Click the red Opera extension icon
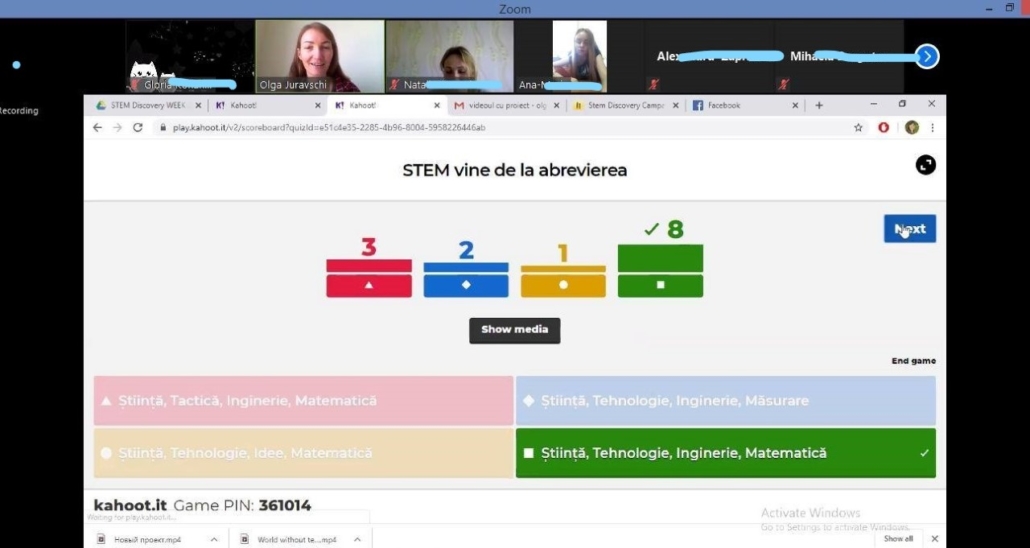This screenshot has height=548, width=1030. pos(884,128)
